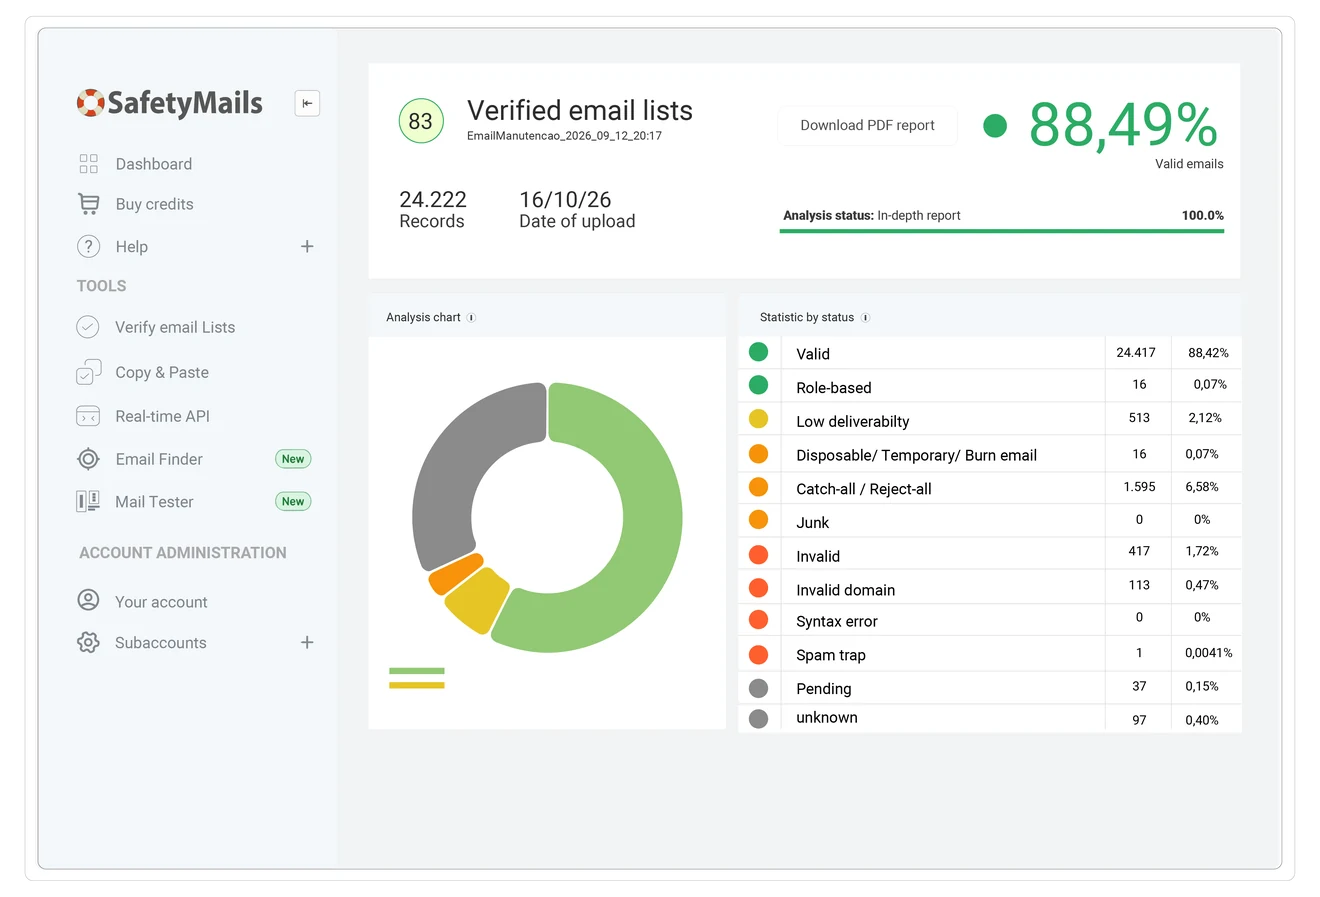Viewport: 1320px width, 897px height.
Task: Click the yellow Low deliverabilty status dot
Action: point(758,419)
